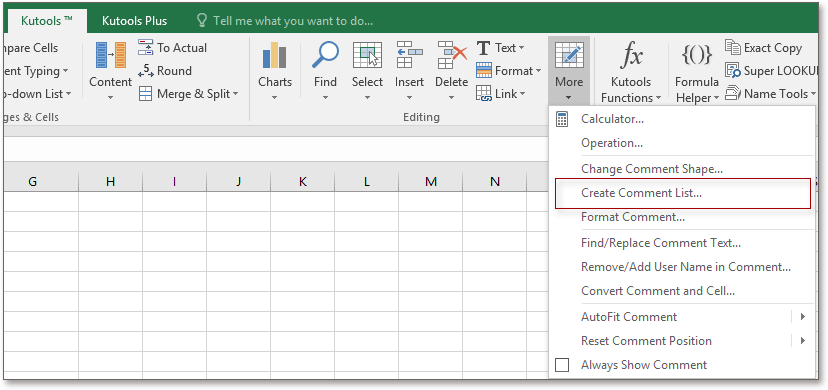Expand the Select dropdown arrow

pyautogui.click(x=367, y=98)
